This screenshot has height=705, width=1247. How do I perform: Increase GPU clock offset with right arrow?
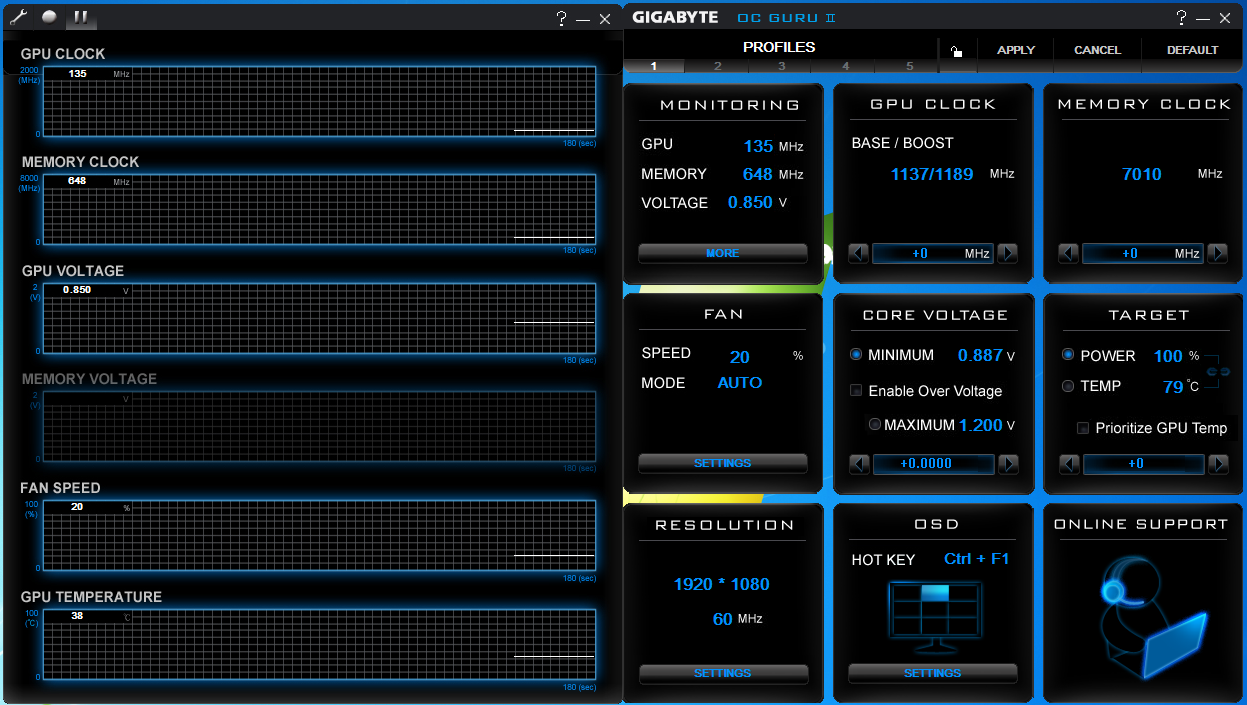click(1008, 254)
